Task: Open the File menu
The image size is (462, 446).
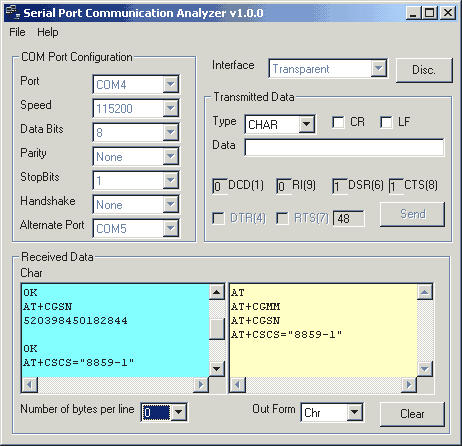Action: [x=17, y=32]
